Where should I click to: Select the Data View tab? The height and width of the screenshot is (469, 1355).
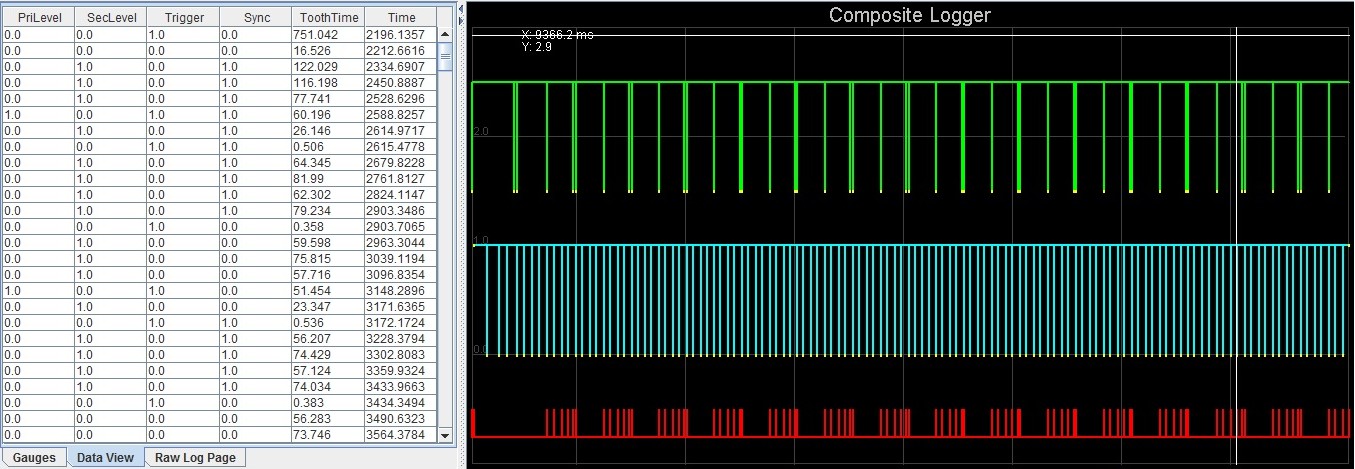(x=105, y=457)
